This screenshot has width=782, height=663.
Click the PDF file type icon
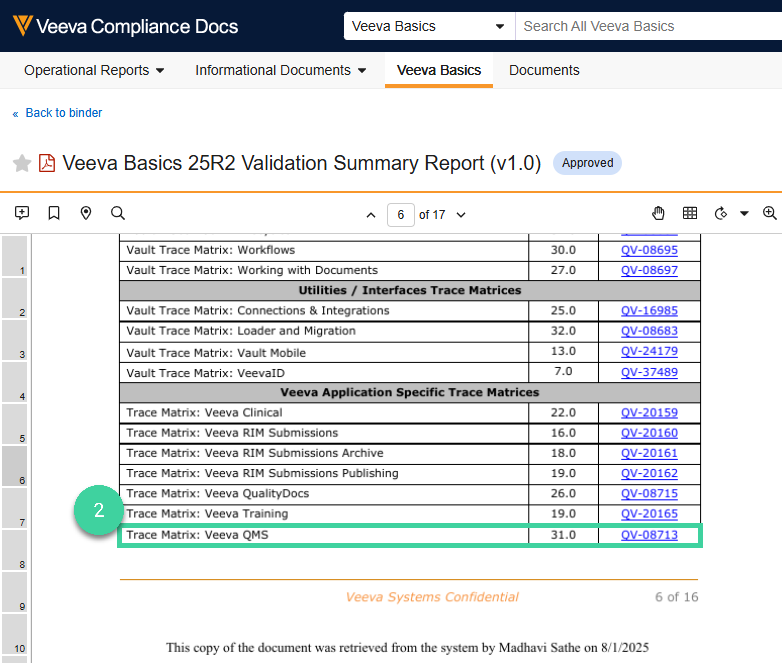(x=47, y=163)
